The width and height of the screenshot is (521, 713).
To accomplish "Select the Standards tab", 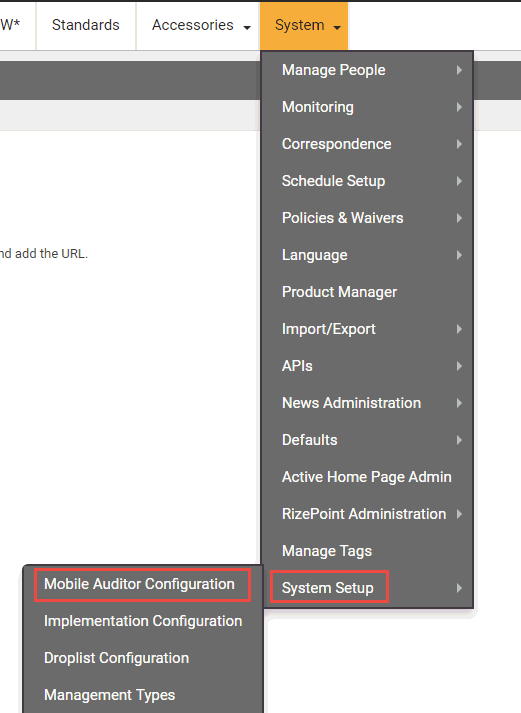I will pos(85,25).
